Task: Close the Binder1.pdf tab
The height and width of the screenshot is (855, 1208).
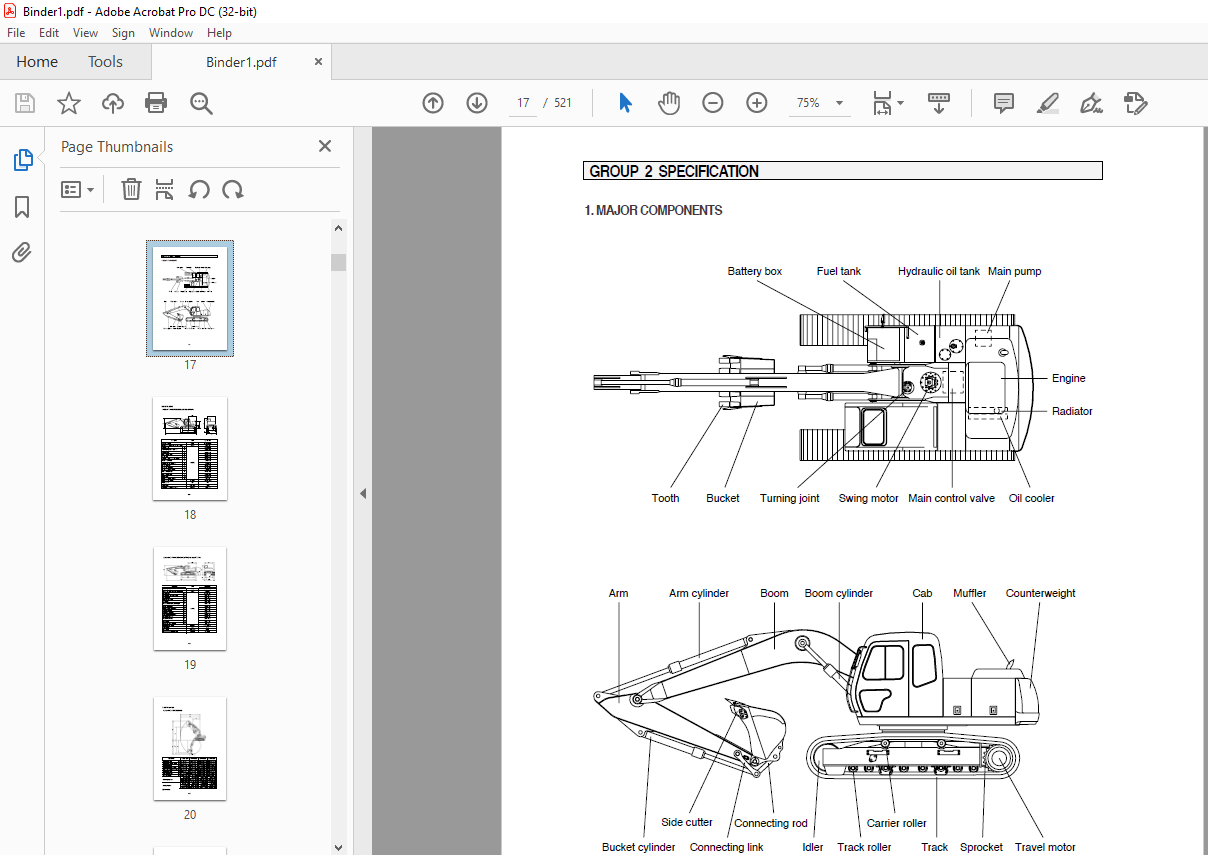Action: point(319,62)
